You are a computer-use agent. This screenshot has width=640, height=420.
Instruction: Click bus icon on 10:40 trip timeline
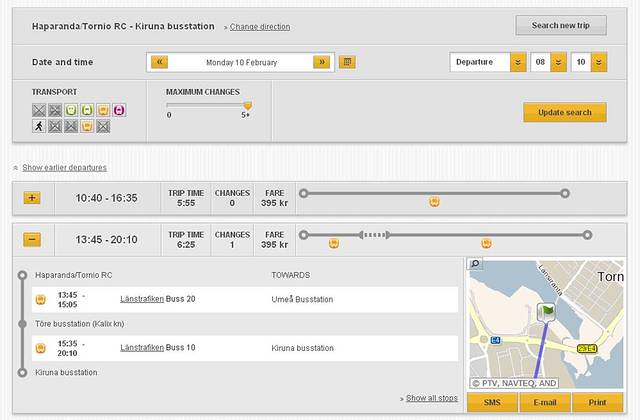point(435,201)
